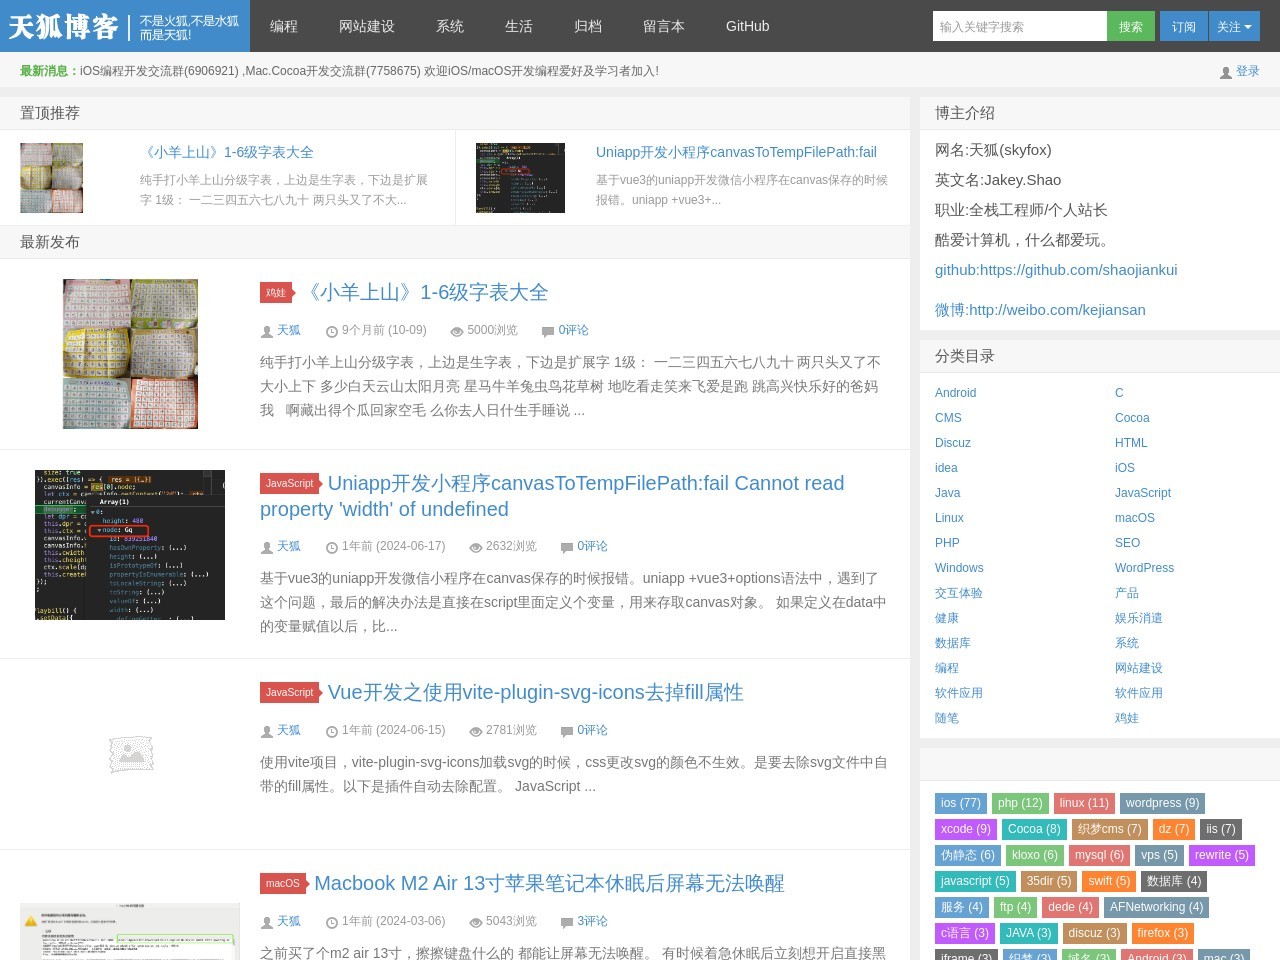Select the Android category

click(x=956, y=393)
